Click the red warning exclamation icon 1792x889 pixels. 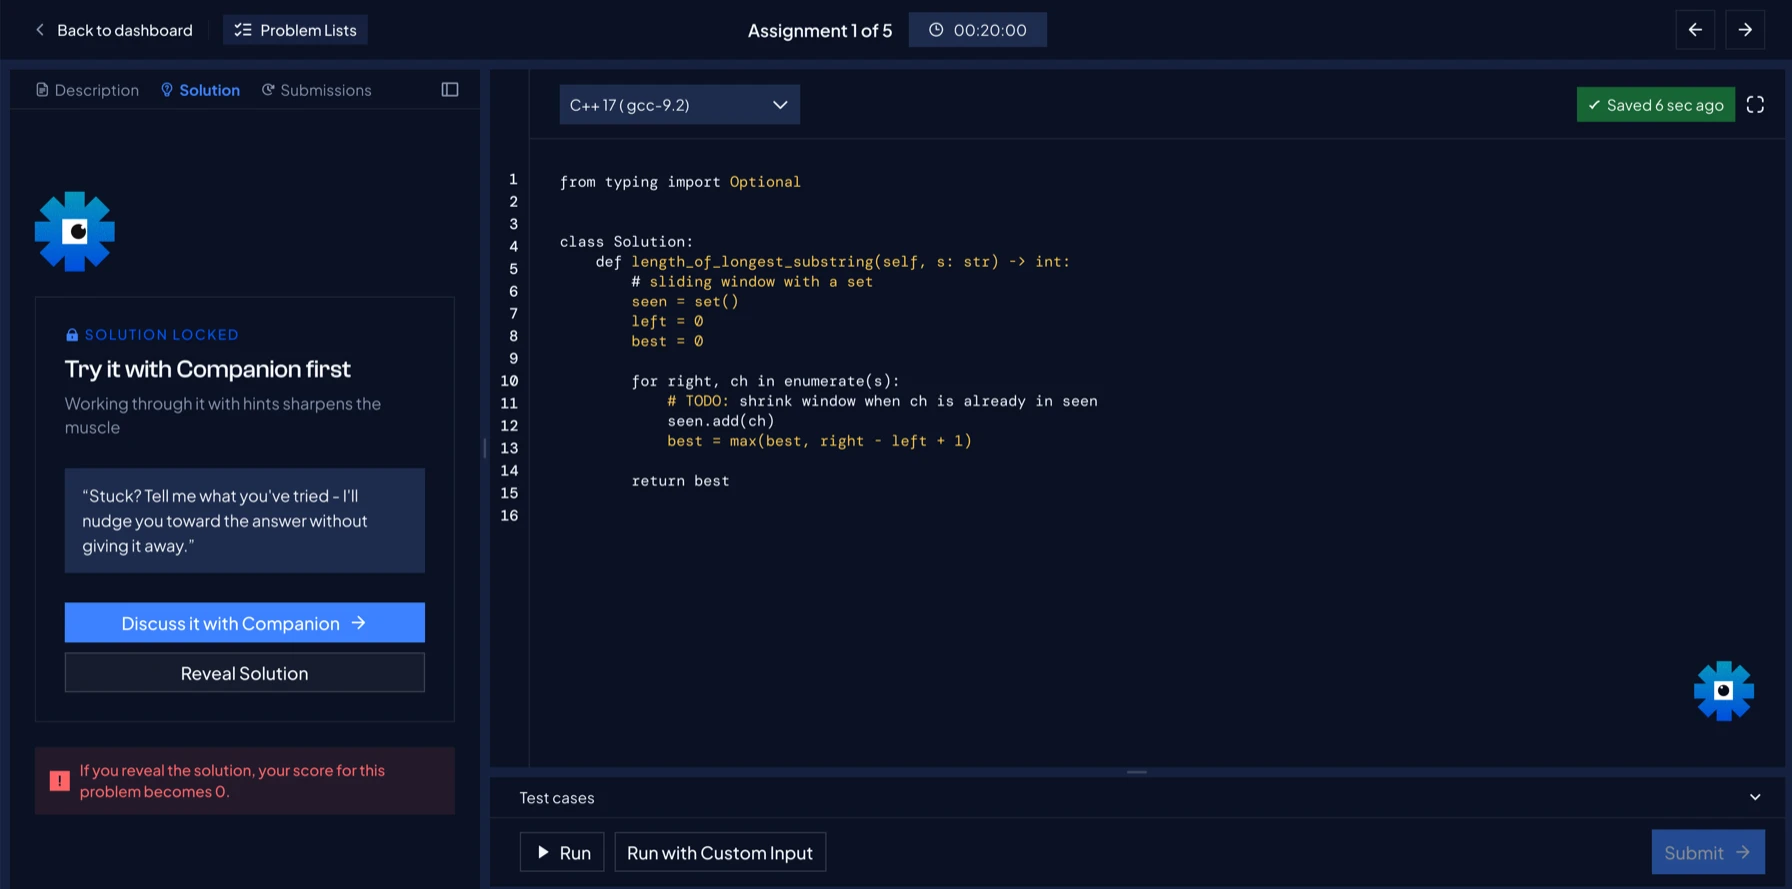click(x=60, y=781)
